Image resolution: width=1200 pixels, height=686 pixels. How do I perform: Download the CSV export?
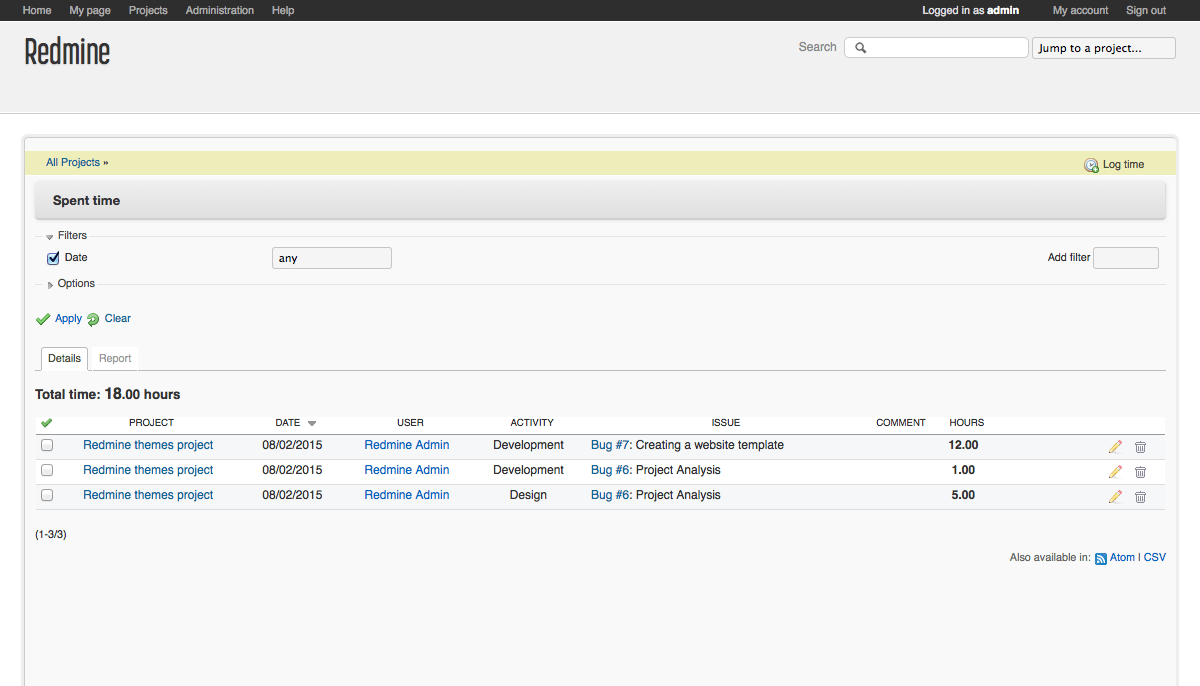click(x=1155, y=558)
